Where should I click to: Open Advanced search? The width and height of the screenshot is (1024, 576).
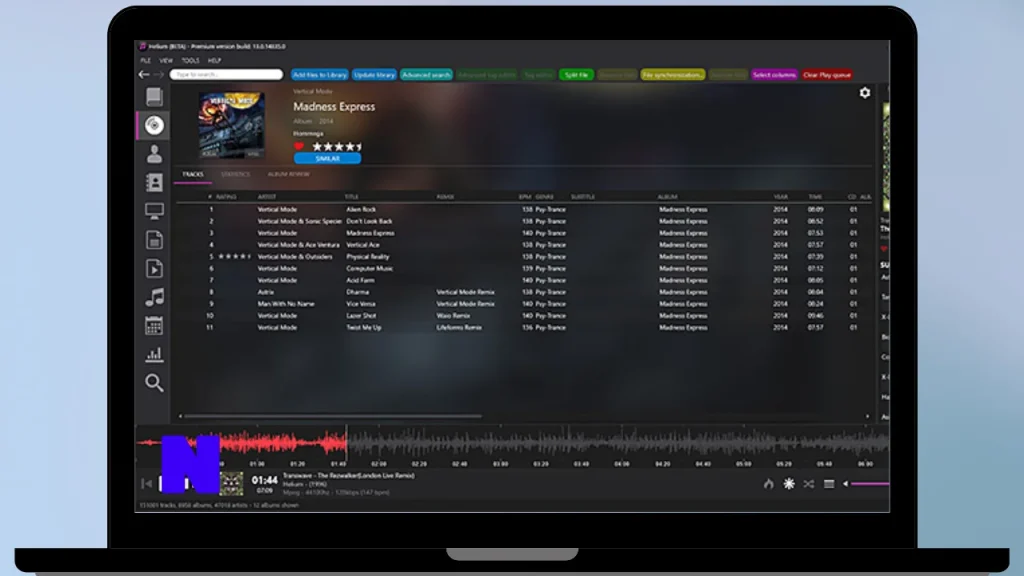point(426,75)
